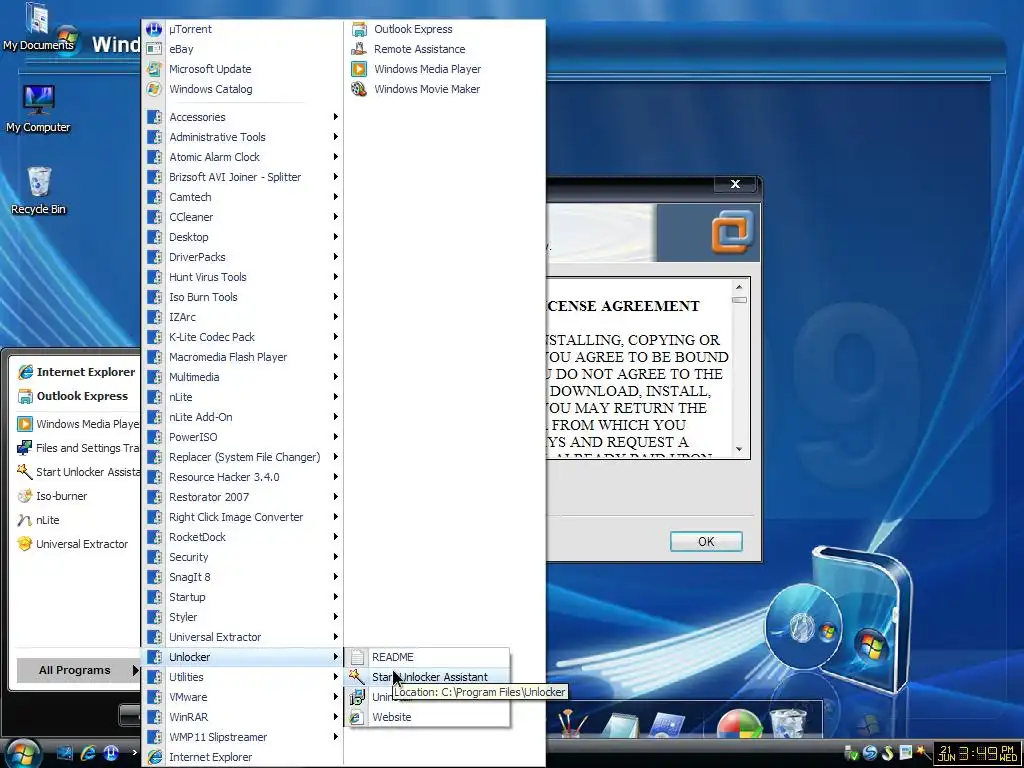This screenshot has height=768, width=1024.
Task: Open the Recycle Bin desktop icon
Action: pos(39,191)
